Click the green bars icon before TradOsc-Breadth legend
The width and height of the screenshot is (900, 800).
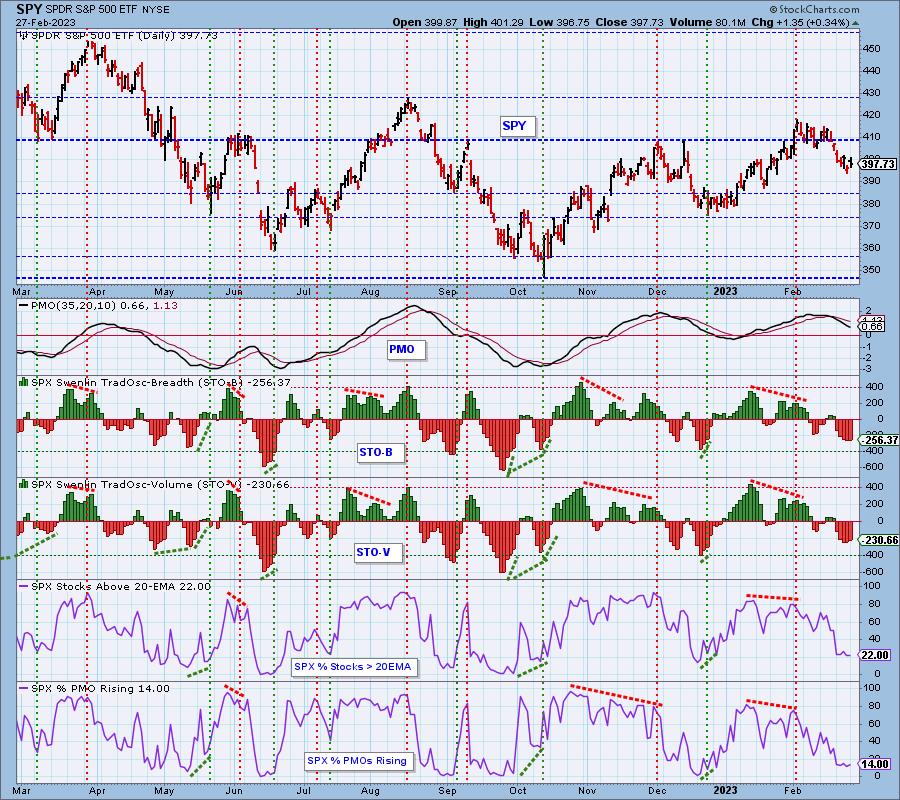[x=24, y=382]
